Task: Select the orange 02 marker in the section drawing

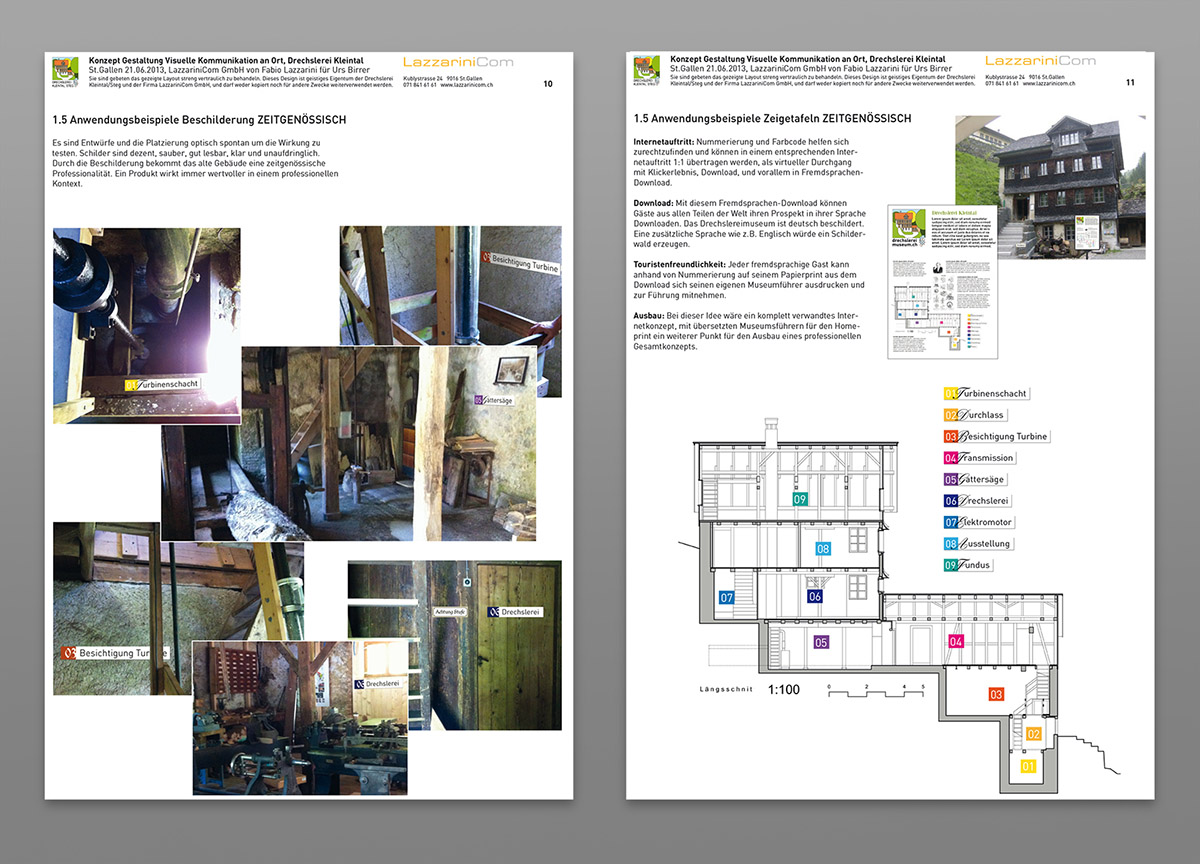Action: (x=1034, y=734)
